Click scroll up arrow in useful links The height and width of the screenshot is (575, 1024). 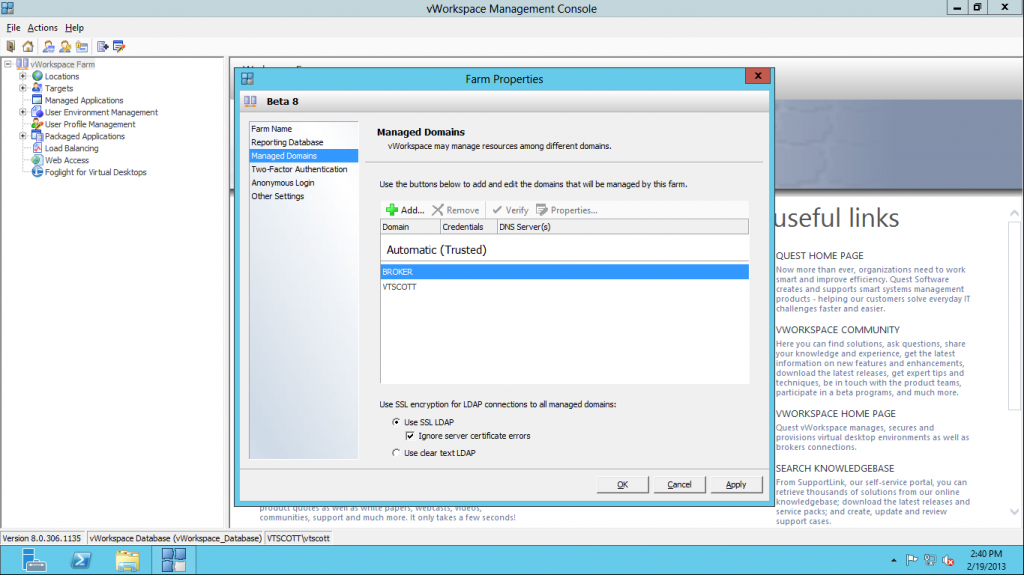point(1014,213)
